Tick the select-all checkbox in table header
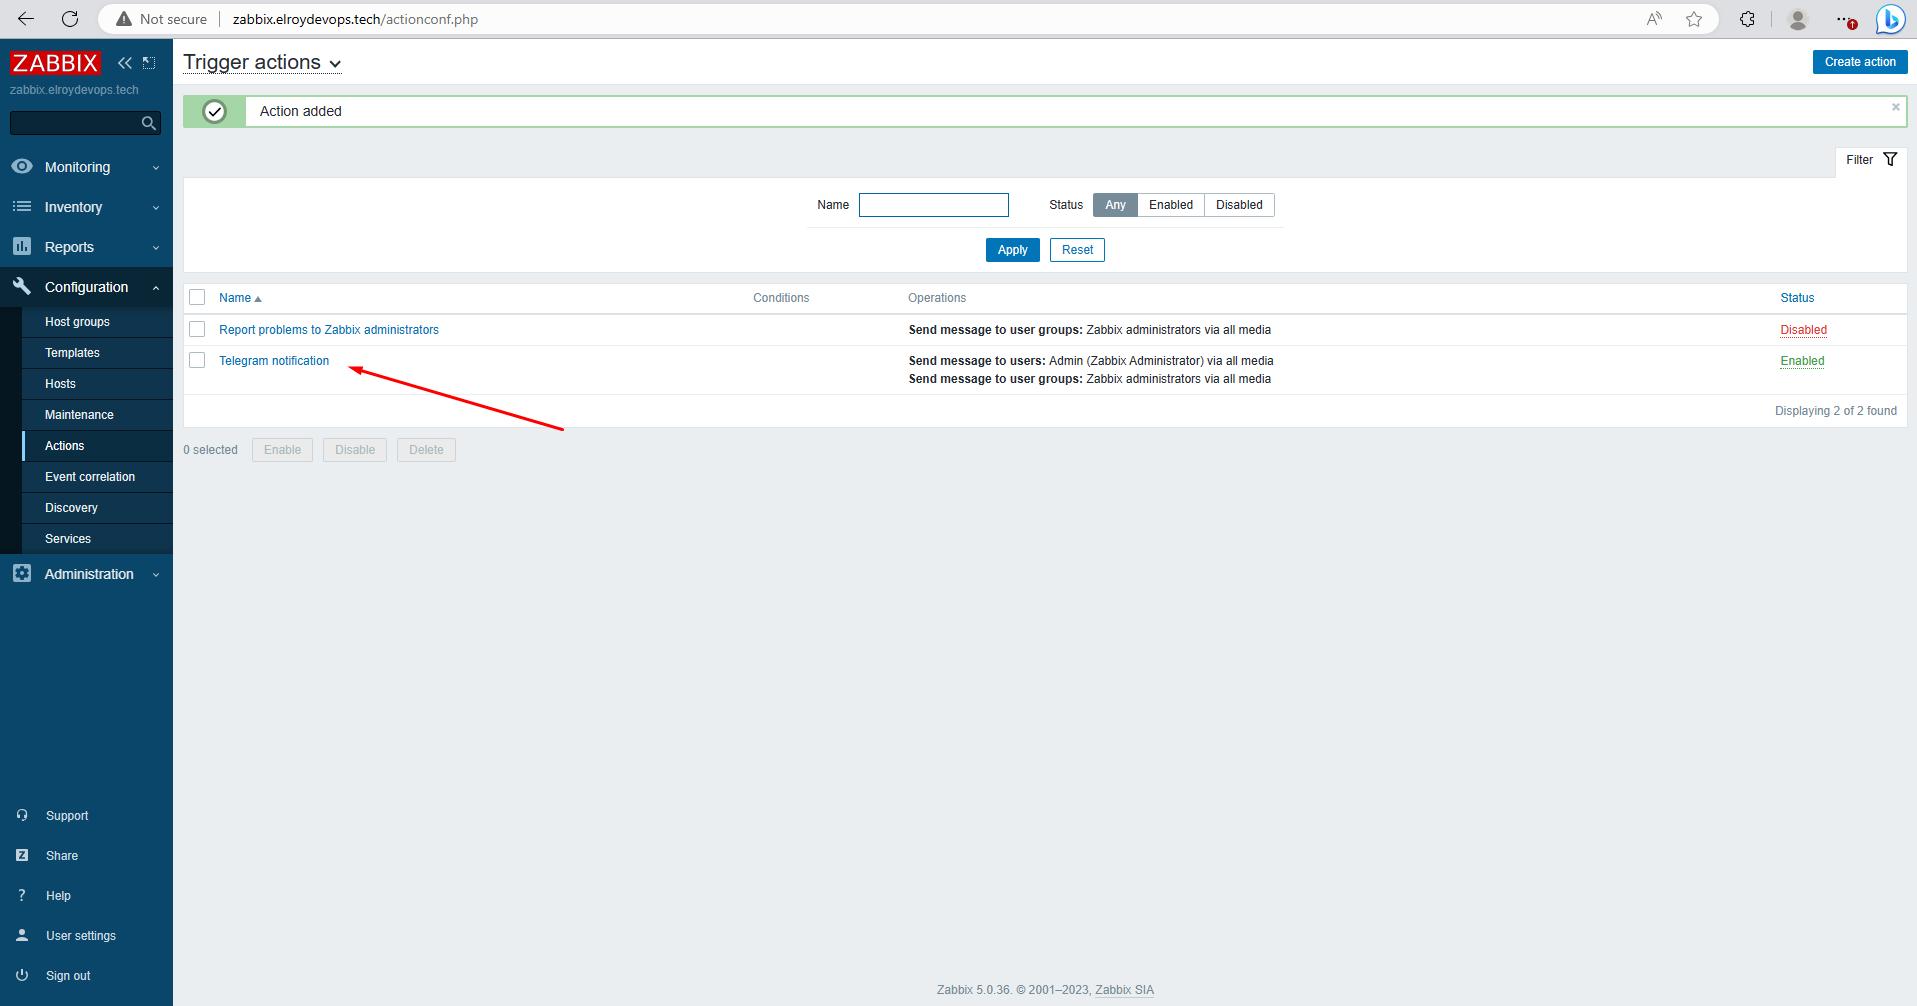This screenshot has width=1917, height=1006. [197, 297]
